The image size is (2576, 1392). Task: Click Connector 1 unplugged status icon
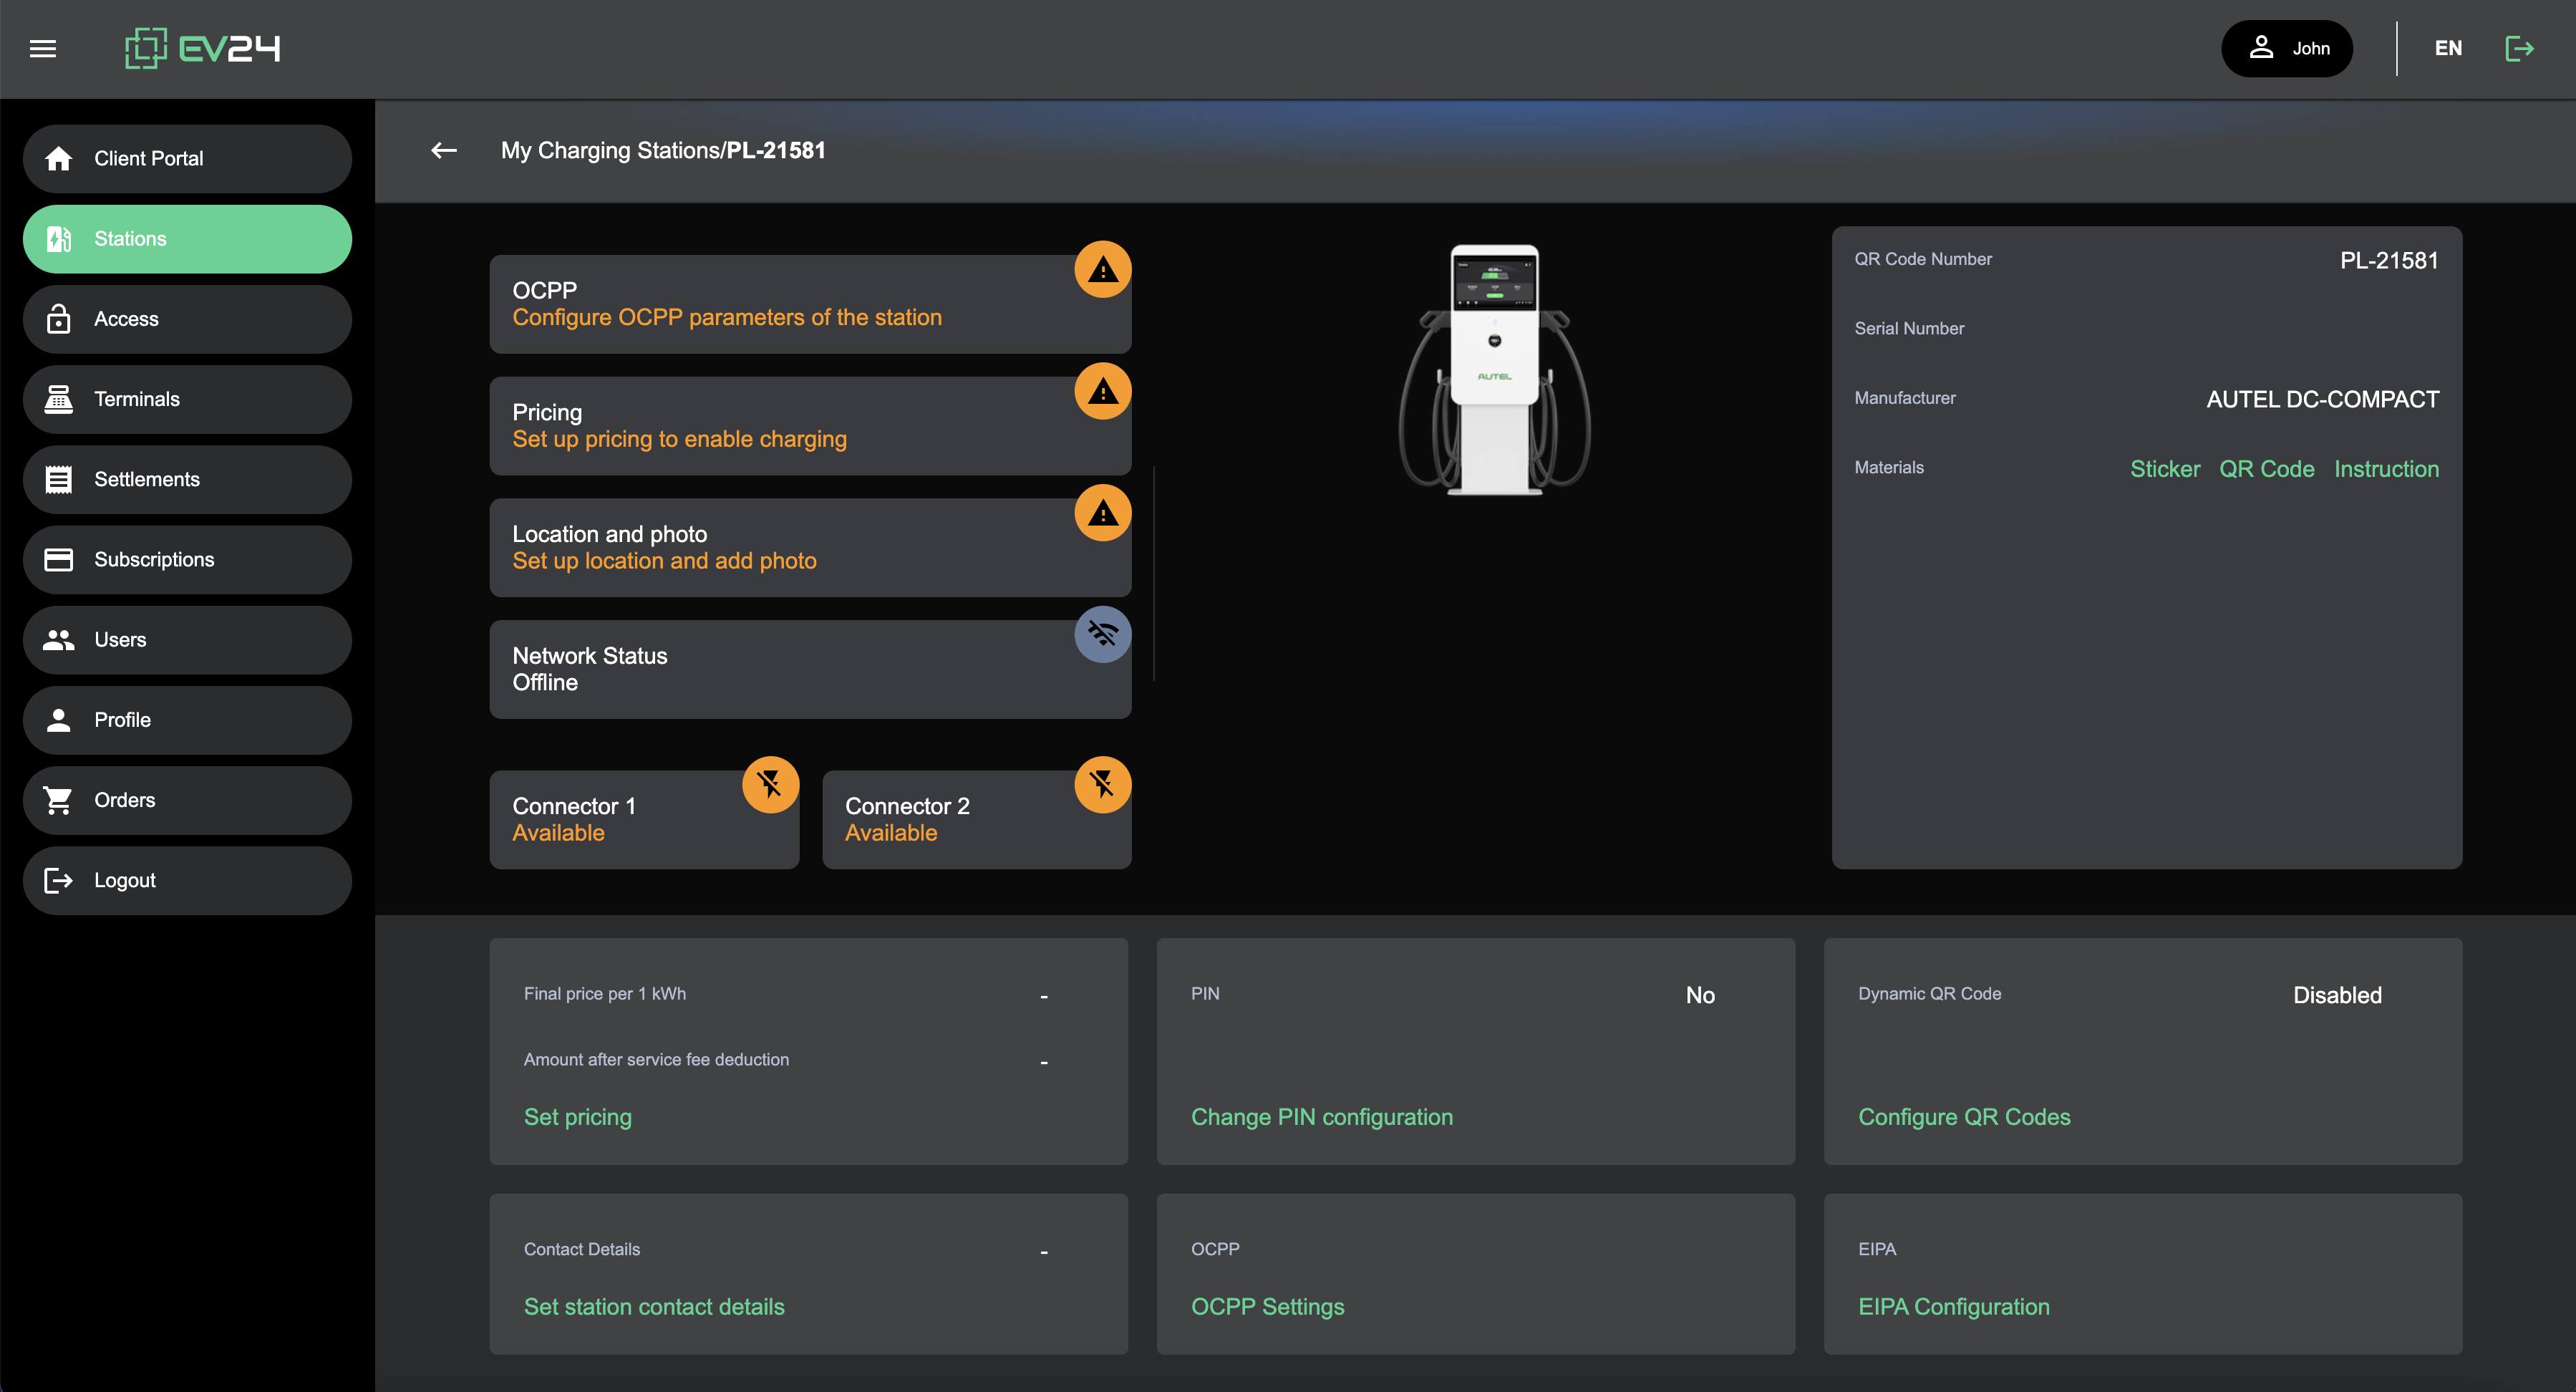point(770,784)
